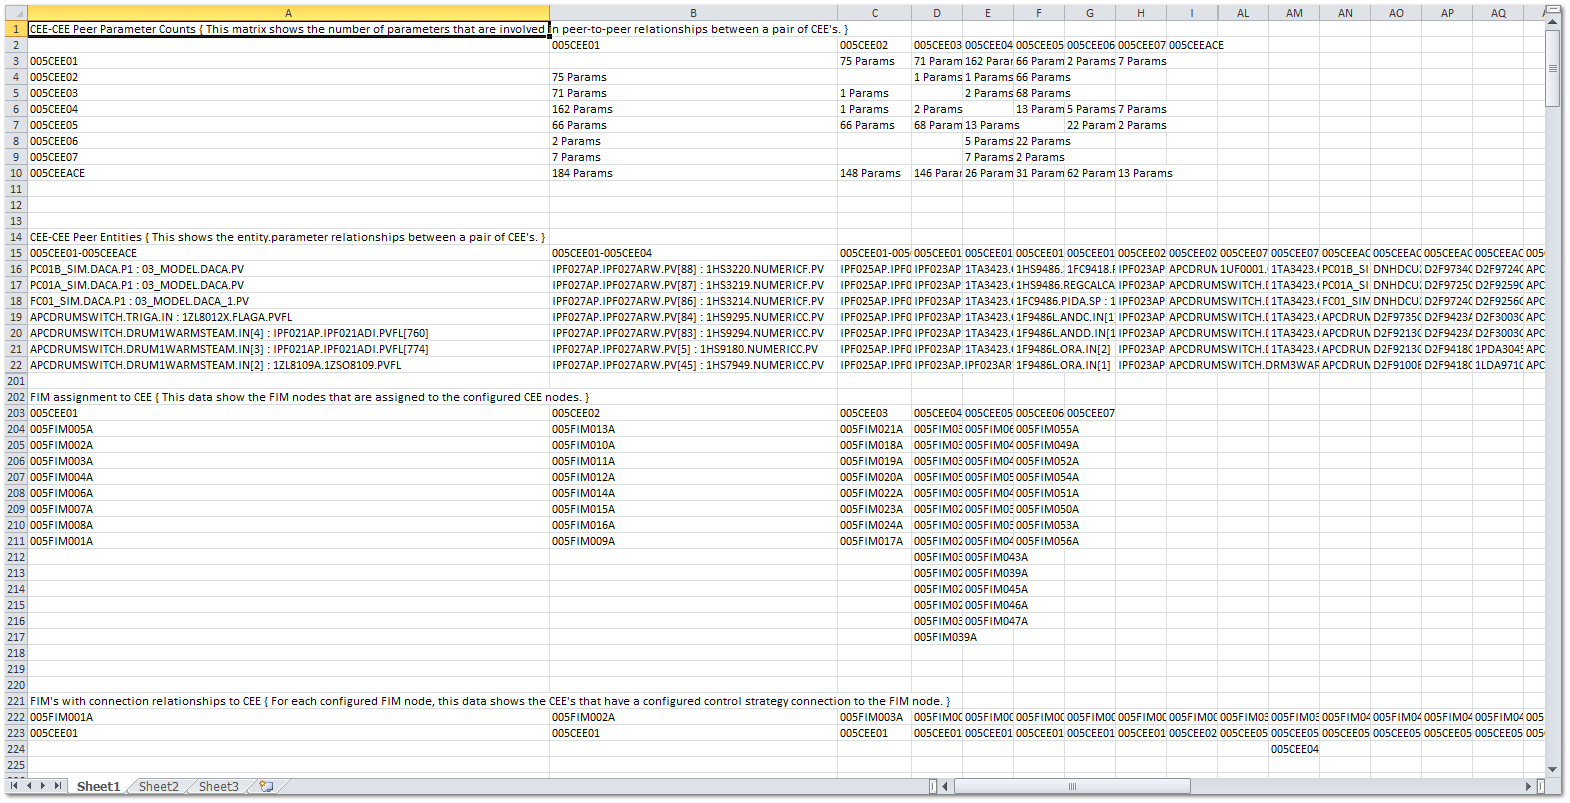Select '005CEEACE' header cell in row 2
Viewport: 1570px width, 803px height.
(x=1192, y=45)
